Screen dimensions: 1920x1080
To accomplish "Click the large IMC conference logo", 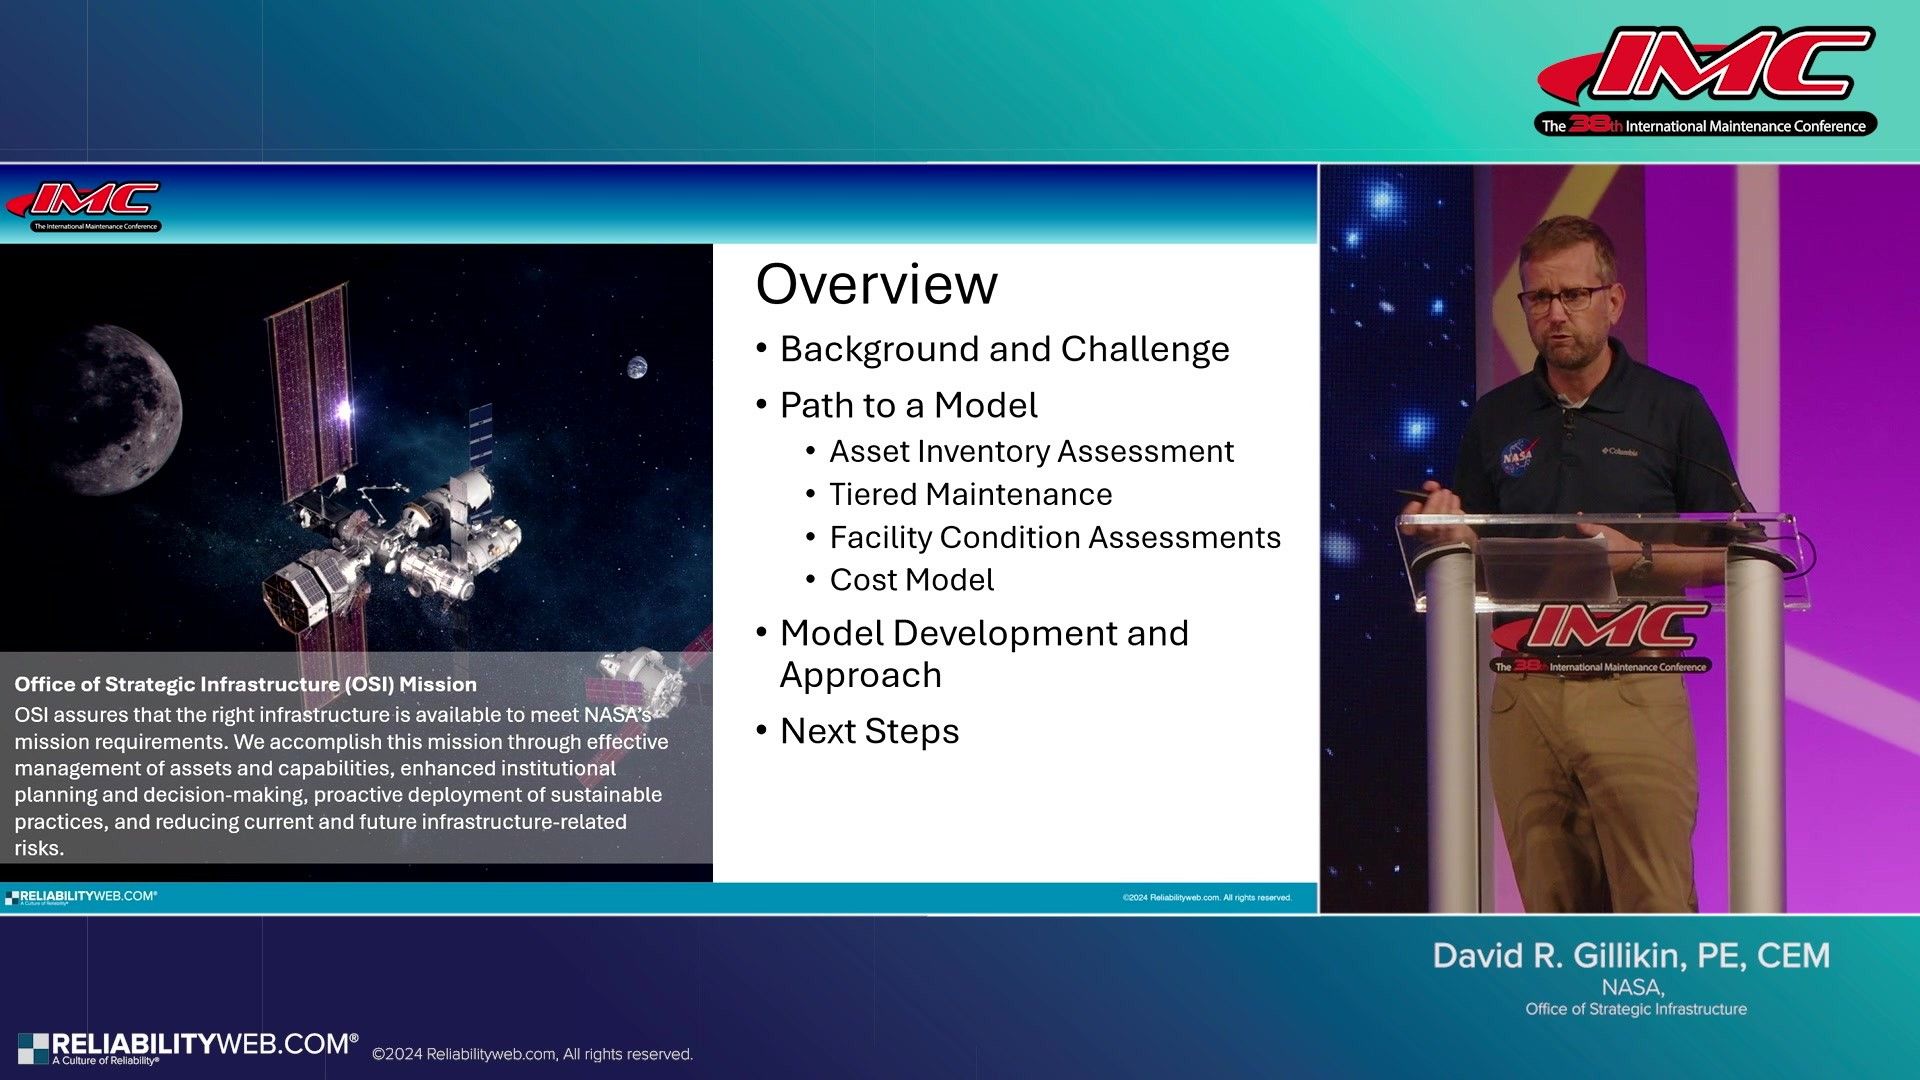I will [1705, 80].
